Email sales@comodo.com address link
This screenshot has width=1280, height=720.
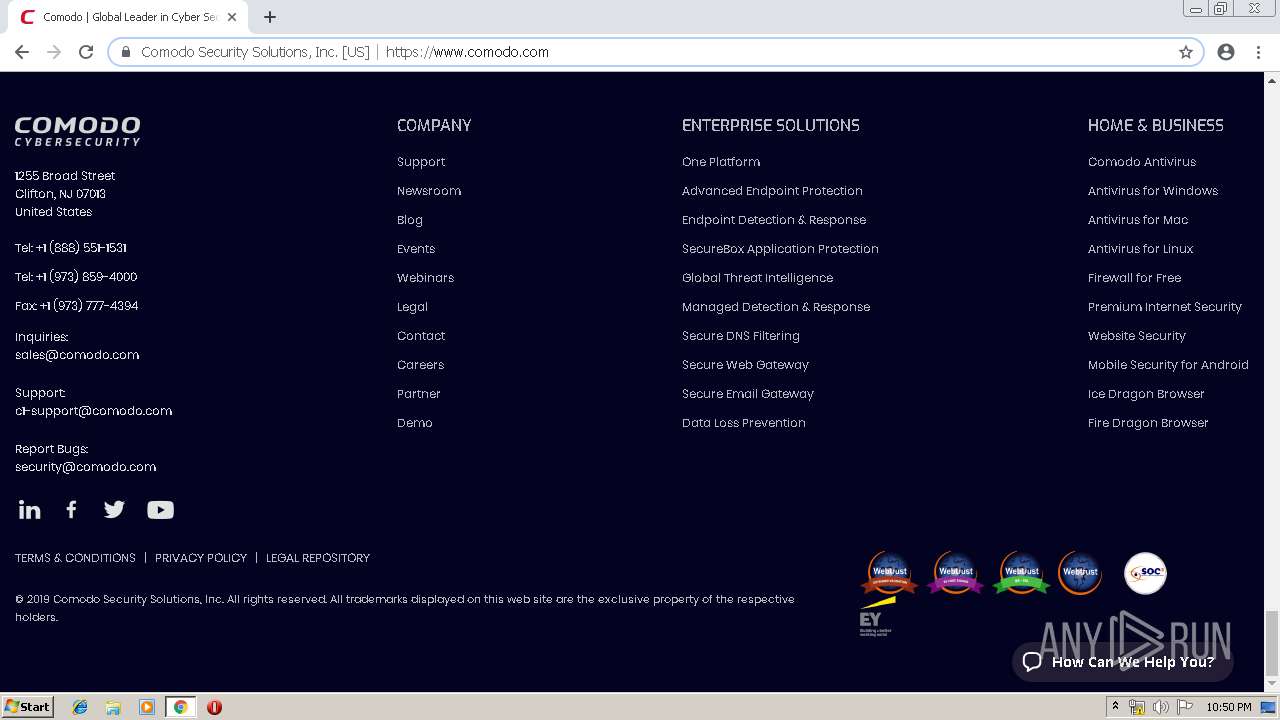[x=77, y=355]
